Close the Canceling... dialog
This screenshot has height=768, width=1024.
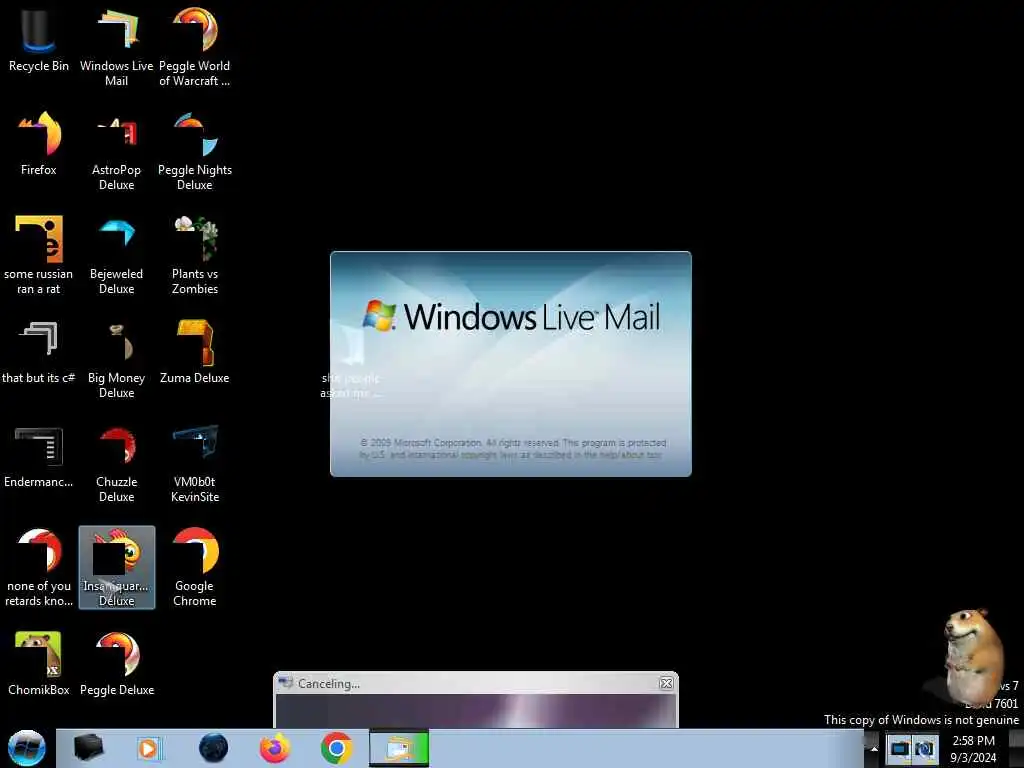pos(666,683)
